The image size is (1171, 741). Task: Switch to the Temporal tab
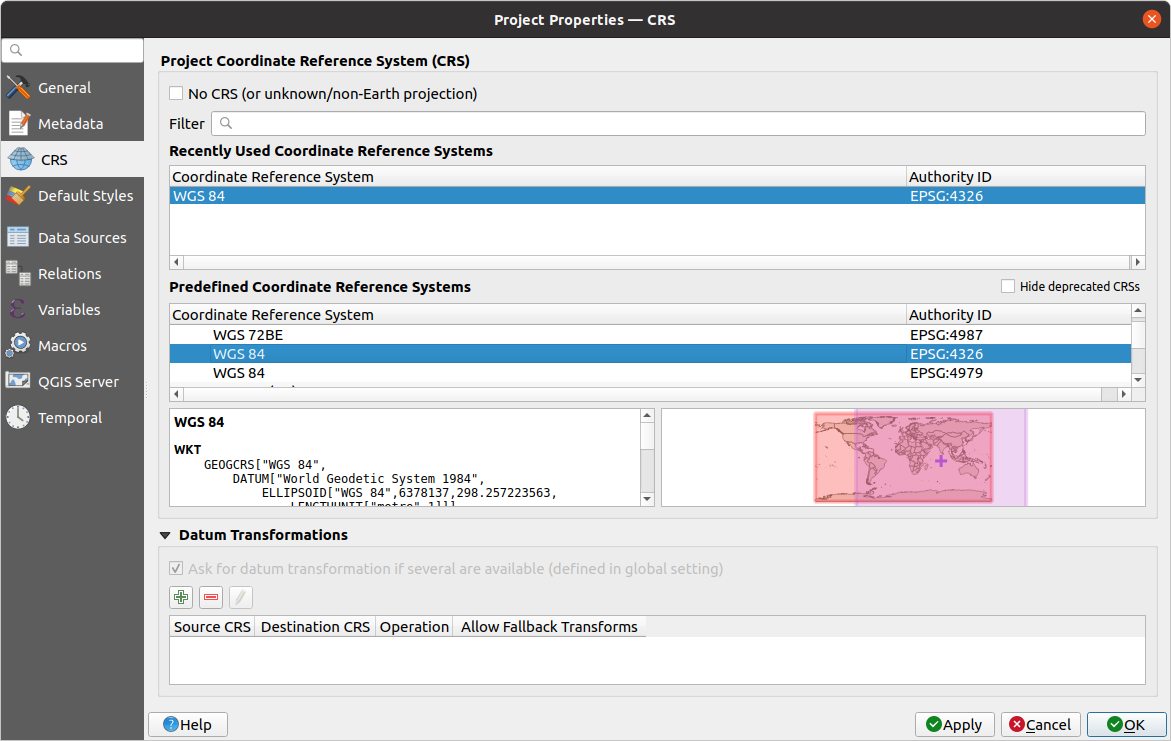(x=70, y=418)
